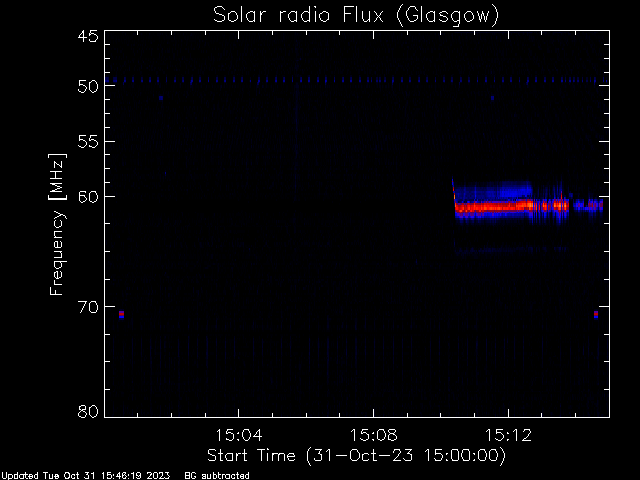This screenshot has height=480, width=640.
Task: Select the 50 frequency axis label
Action: pyautogui.click(x=88, y=87)
